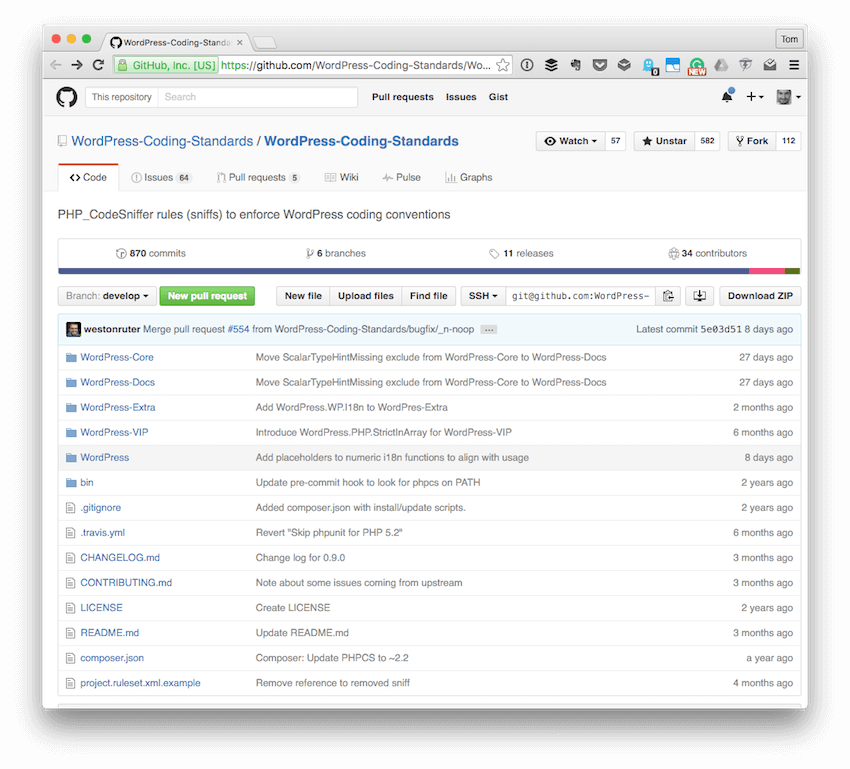View the 6 branches

coord(336,253)
